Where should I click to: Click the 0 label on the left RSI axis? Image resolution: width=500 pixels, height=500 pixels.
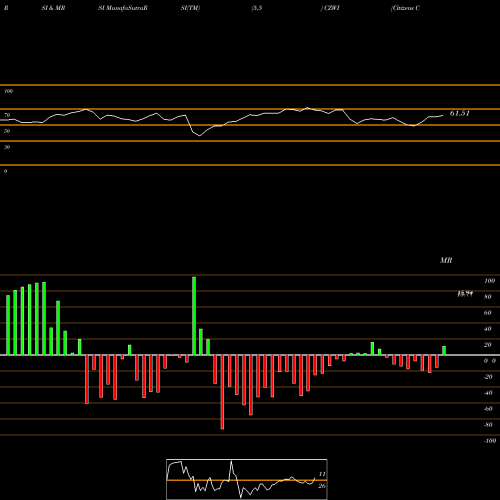pyautogui.click(x=5, y=171)
